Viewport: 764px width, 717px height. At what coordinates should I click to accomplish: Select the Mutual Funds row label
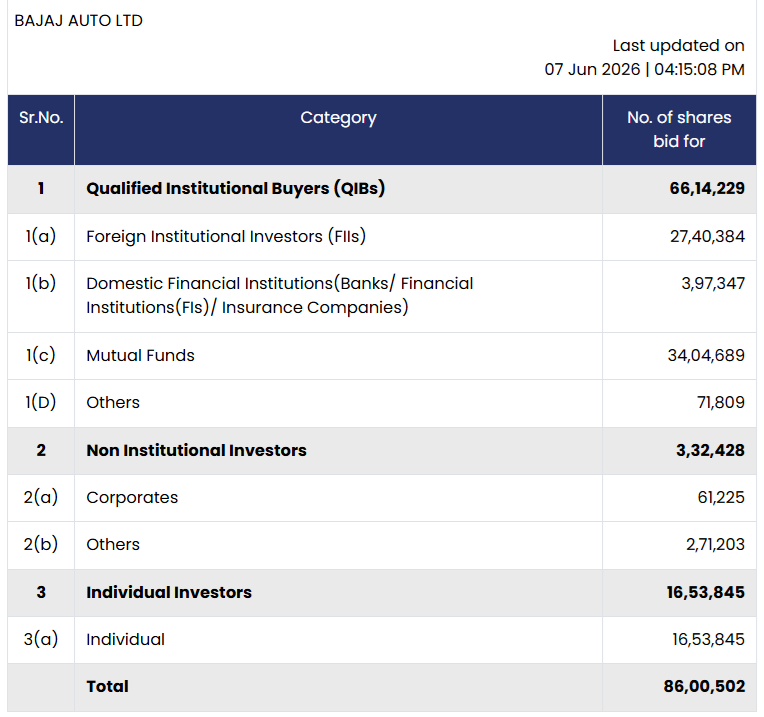140,355
